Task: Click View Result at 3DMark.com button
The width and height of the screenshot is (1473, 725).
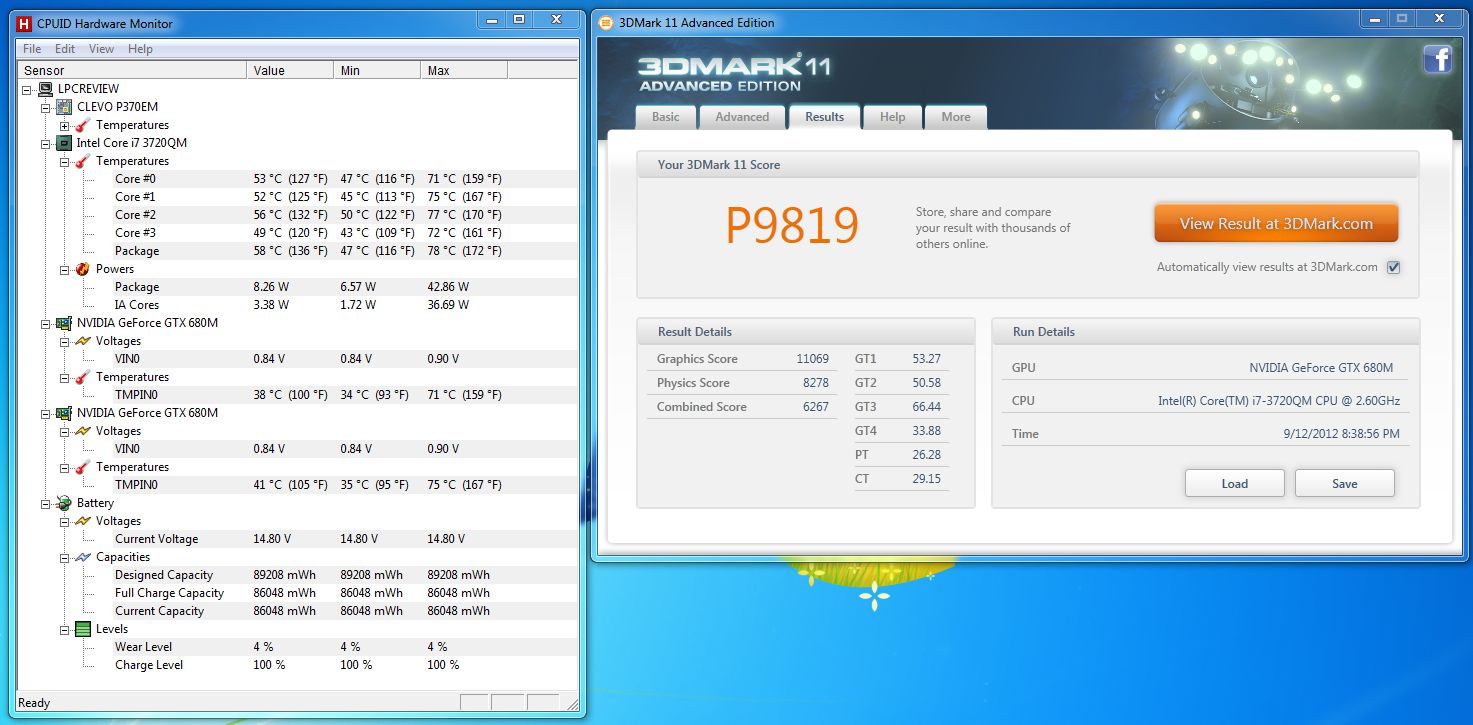Action: click(1276, 224)
